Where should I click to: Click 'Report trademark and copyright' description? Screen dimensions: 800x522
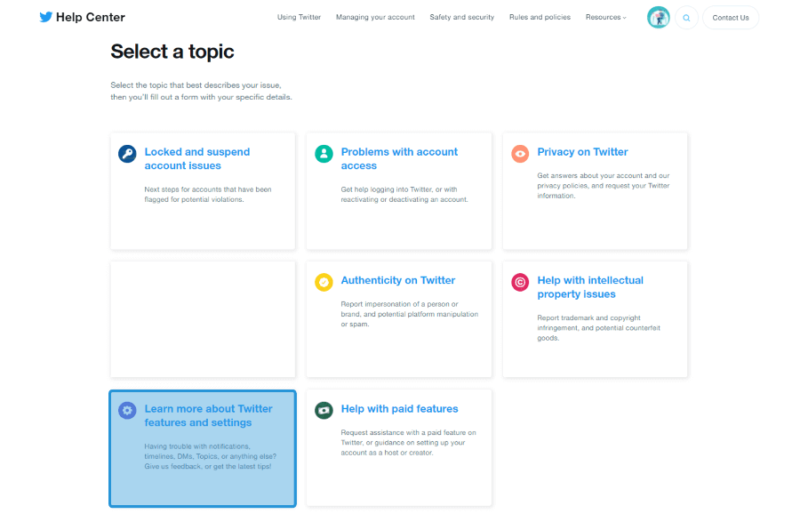(598, 328)
